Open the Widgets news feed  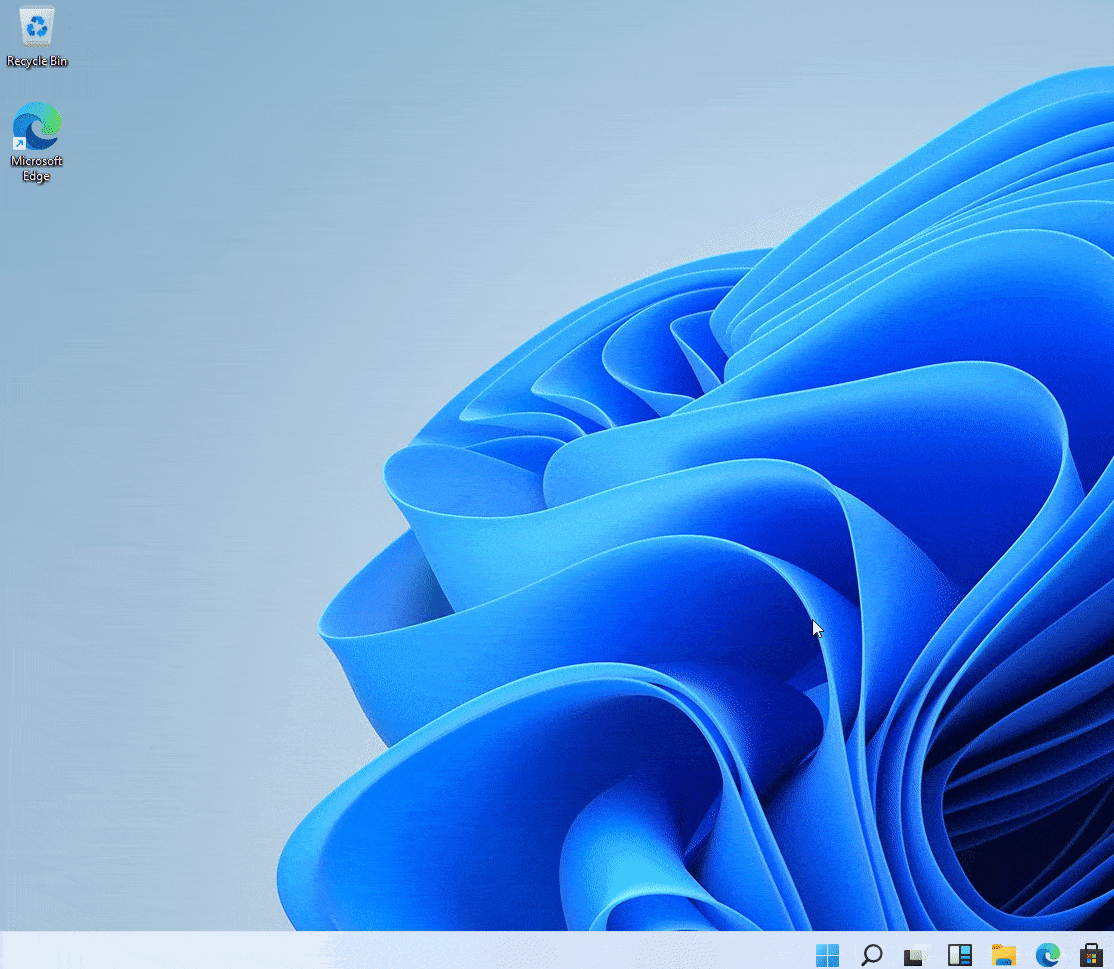coord(914,955)
